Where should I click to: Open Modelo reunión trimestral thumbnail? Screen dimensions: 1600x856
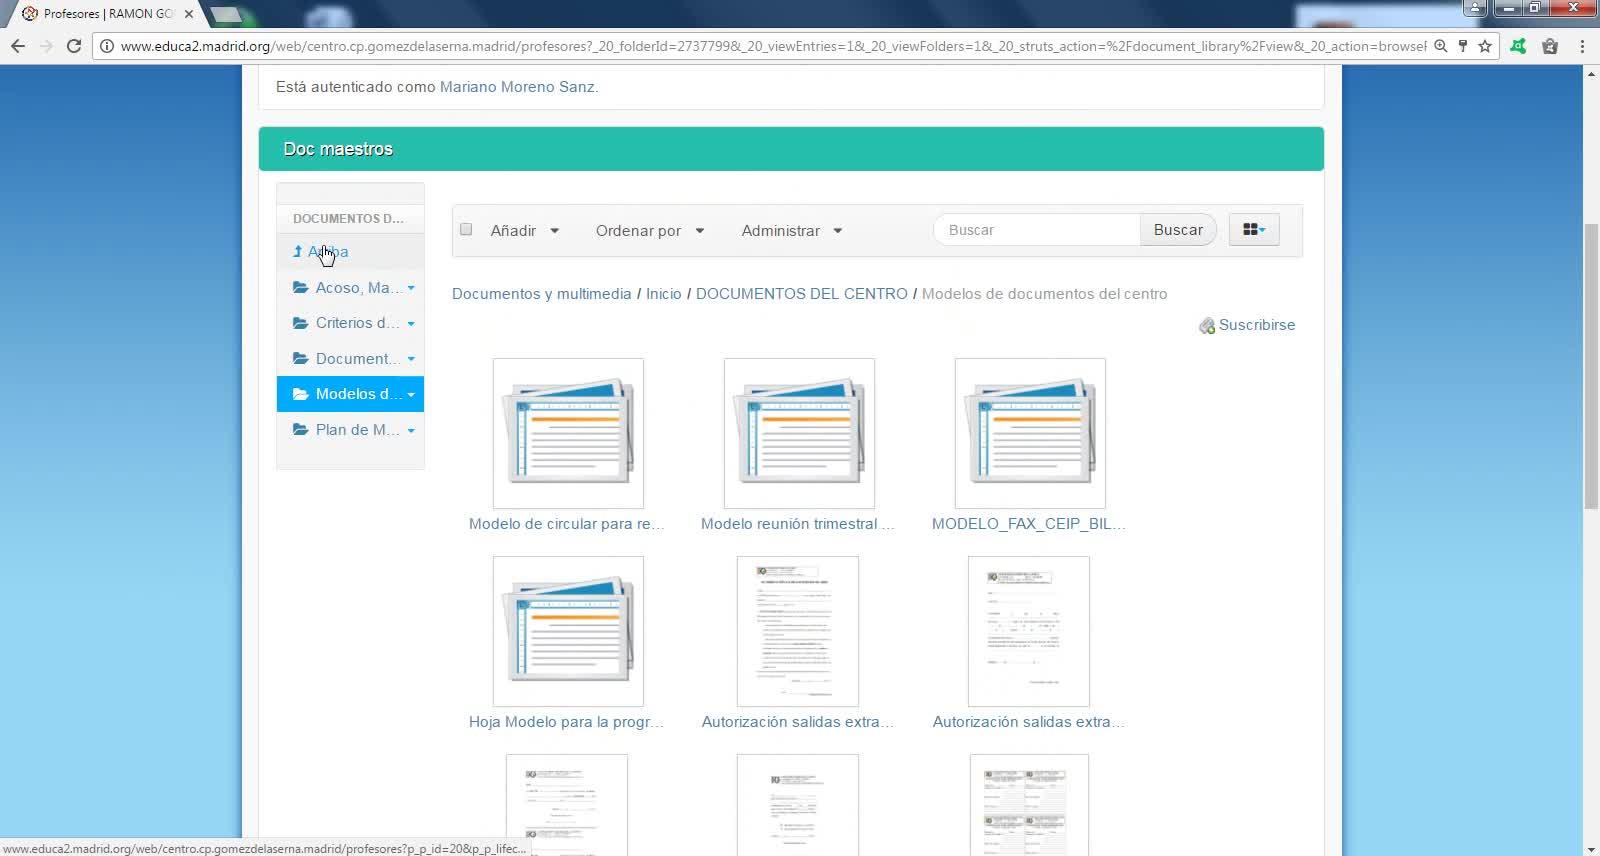[799, 433]
